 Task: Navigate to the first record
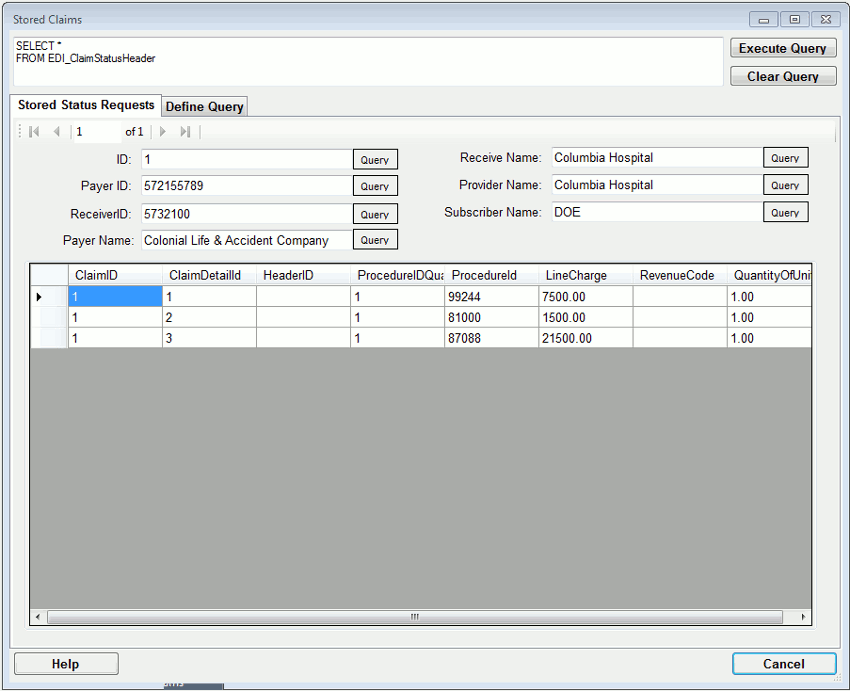(x=34, y=131)
